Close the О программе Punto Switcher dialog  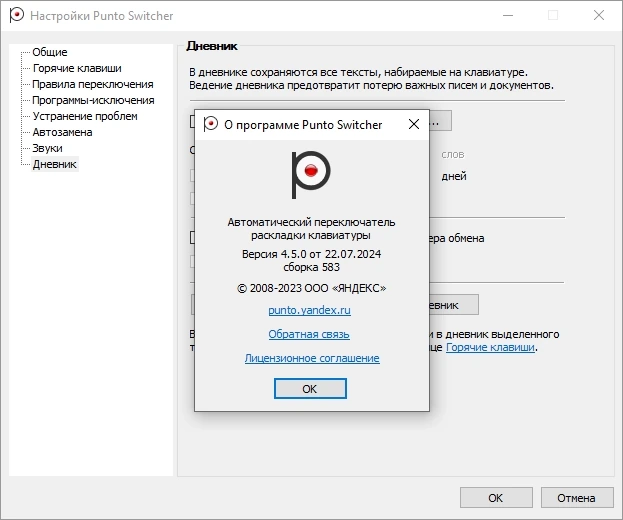pyautogui.click(x=414, y=124)
